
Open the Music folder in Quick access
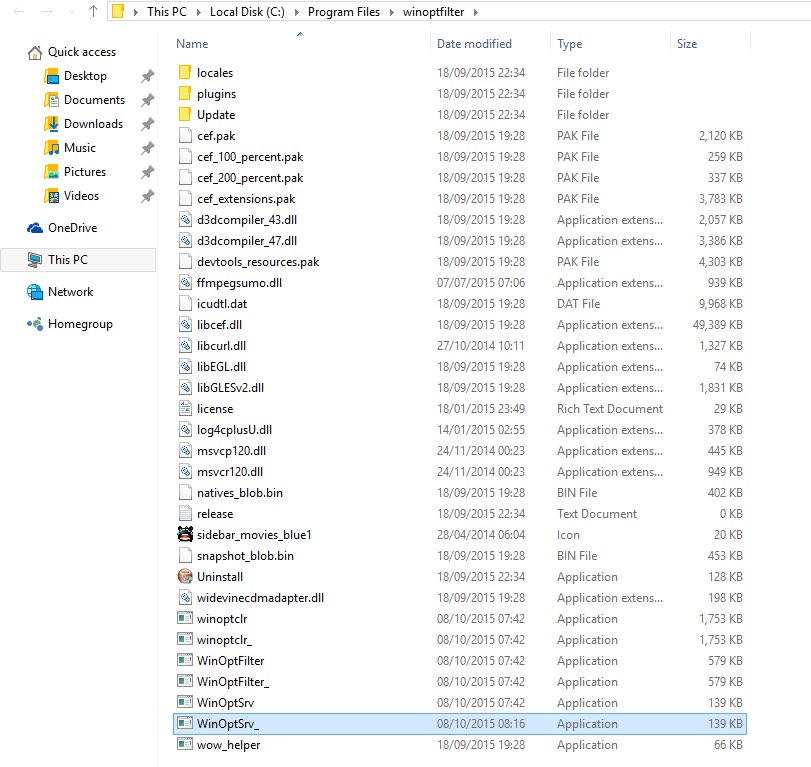pos(80,148)
